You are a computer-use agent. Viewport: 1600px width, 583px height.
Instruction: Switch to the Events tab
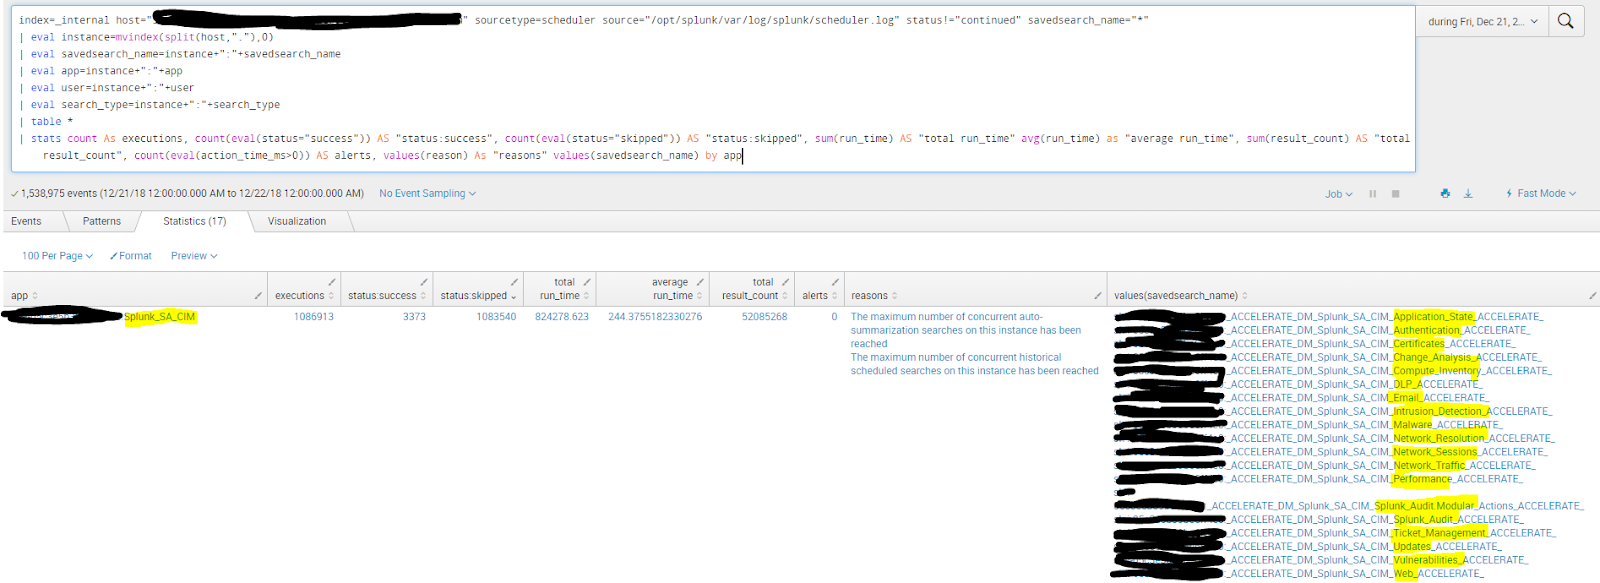click(27, 221)
